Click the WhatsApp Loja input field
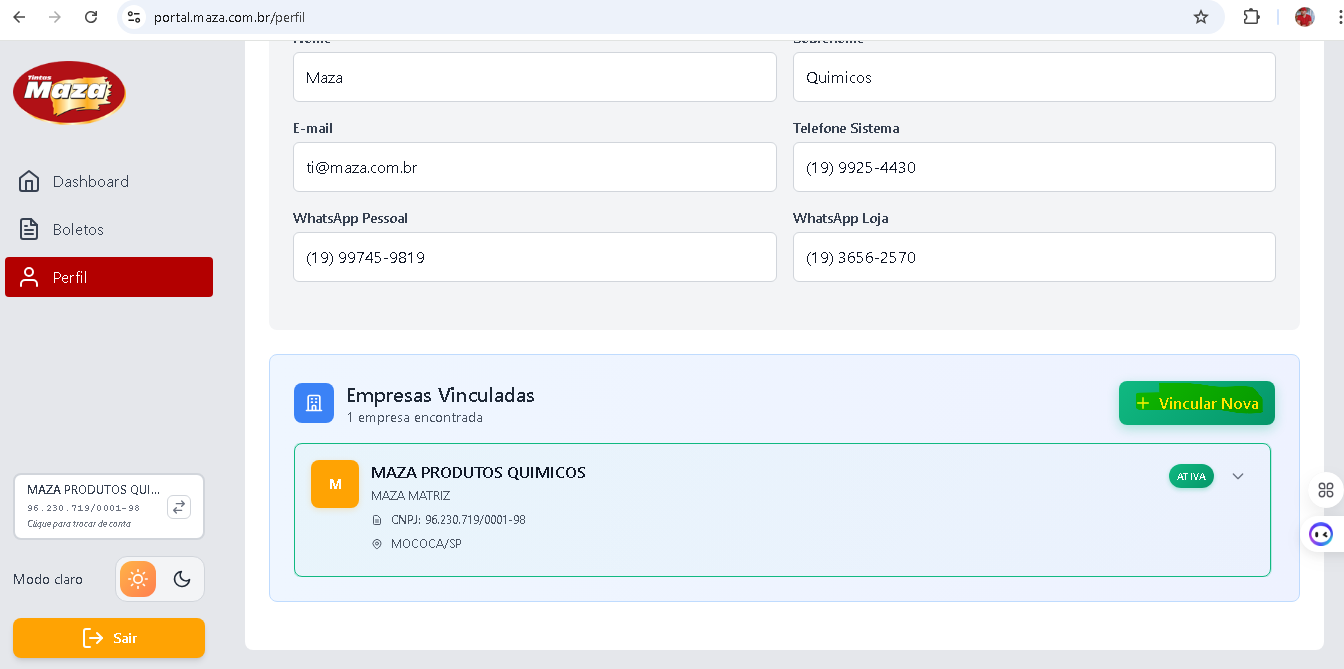This screenshot has height=669, width=1344. click(1033, 257)
